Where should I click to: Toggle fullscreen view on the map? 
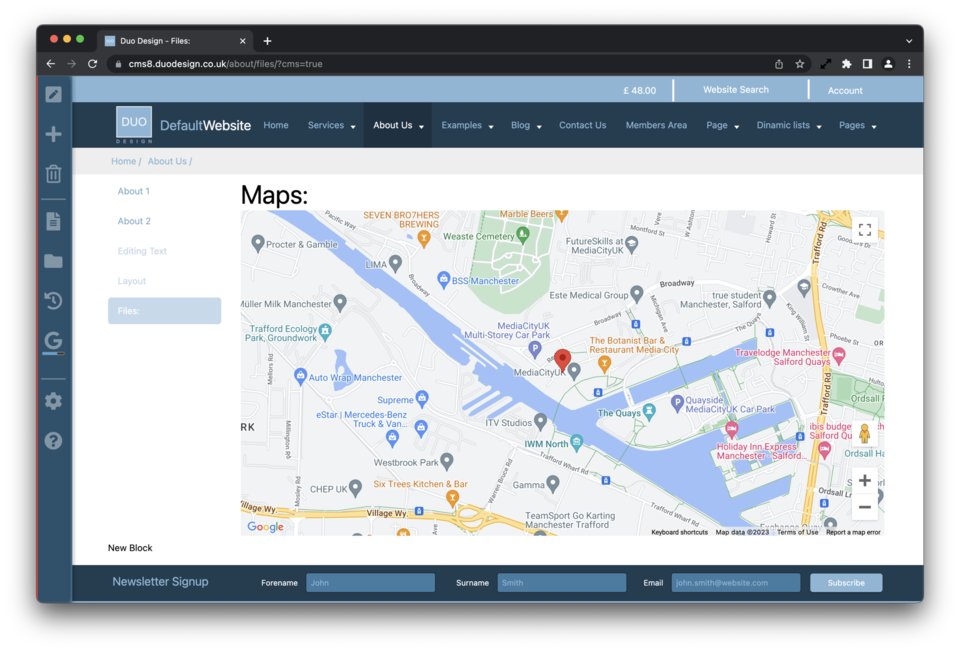click(864, 230)
